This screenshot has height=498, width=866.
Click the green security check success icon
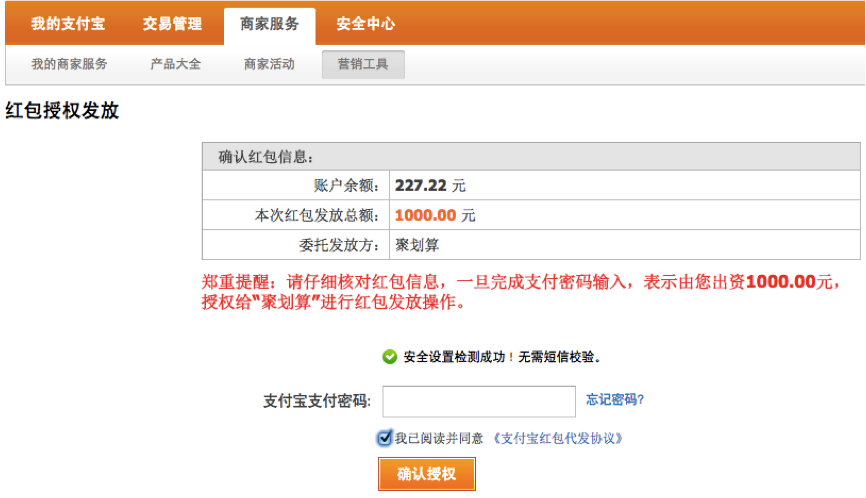pyautogui.click(x=389, y=357)
